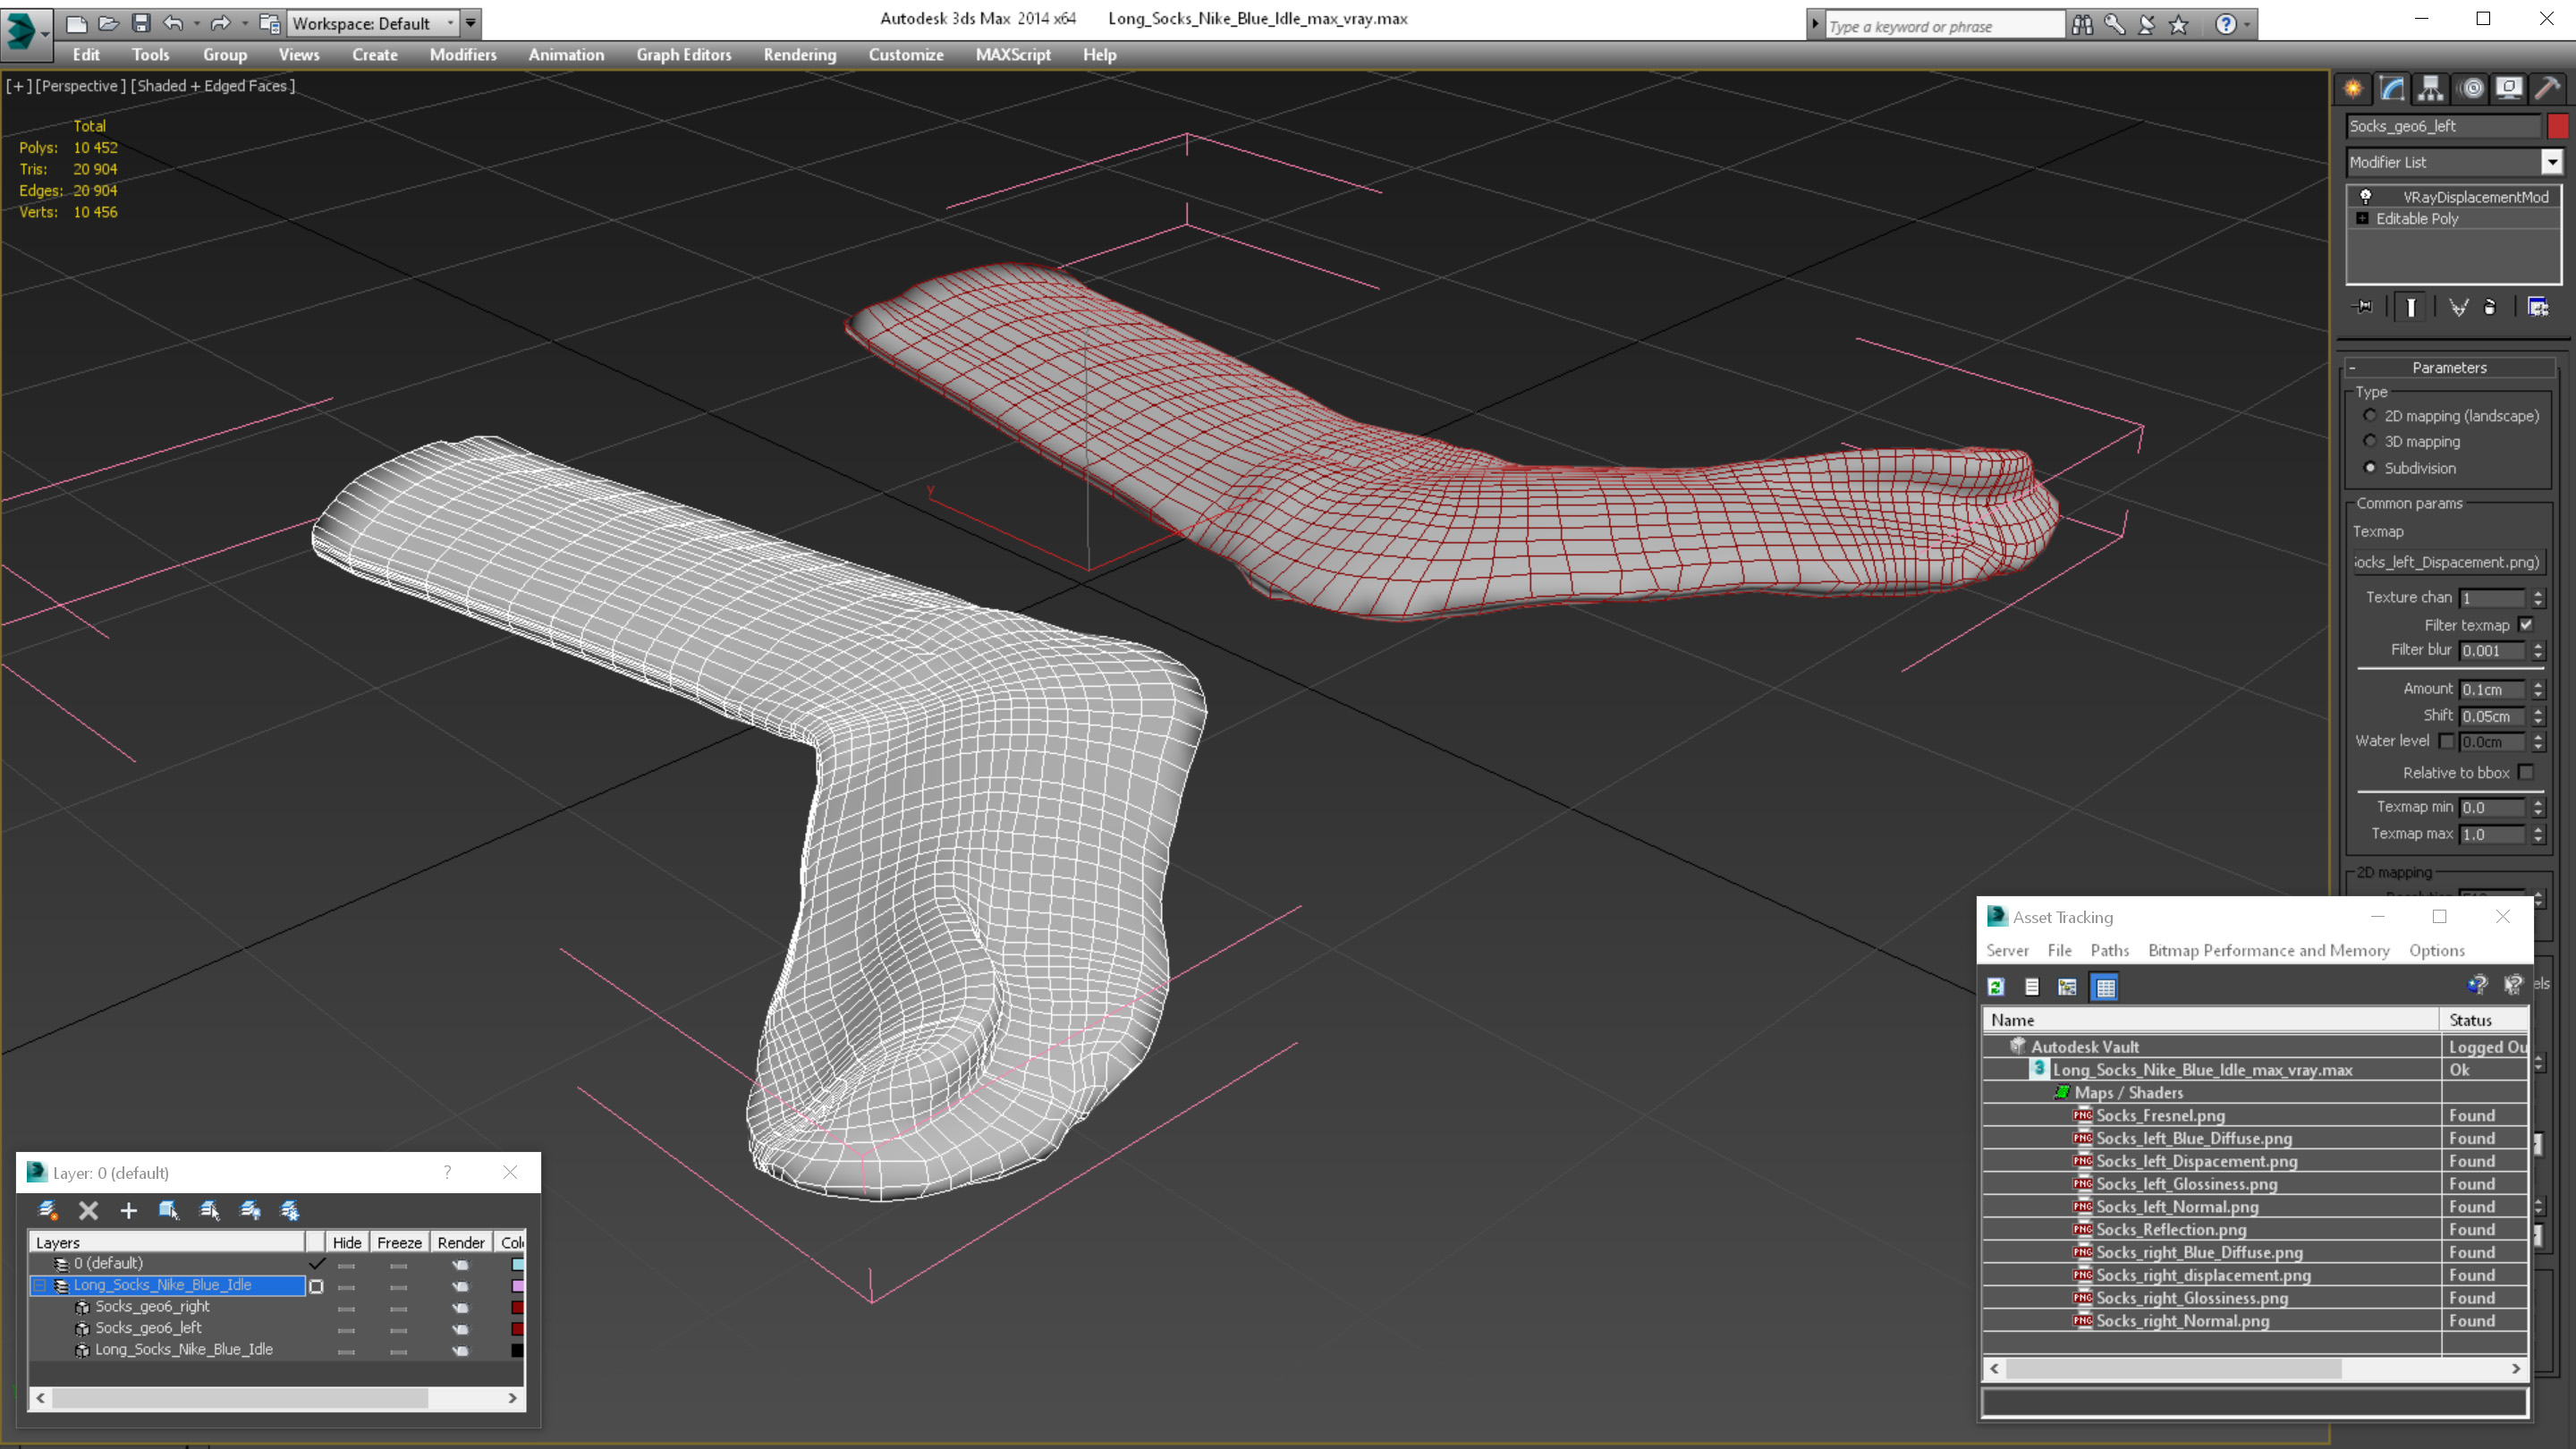
Task: Collapse Long_Socks_Nike_Blue_Idle layer tree
Action: point(40,1285)
